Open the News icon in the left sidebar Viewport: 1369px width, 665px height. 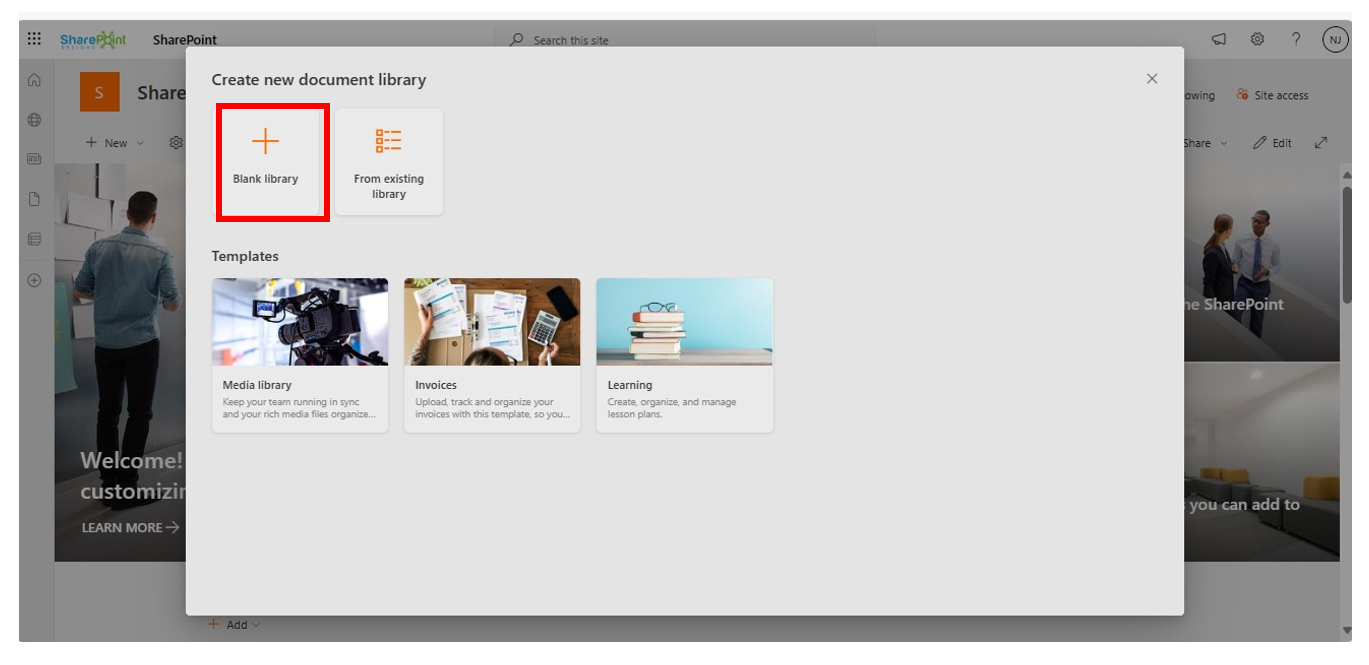[x=34, y=157]
